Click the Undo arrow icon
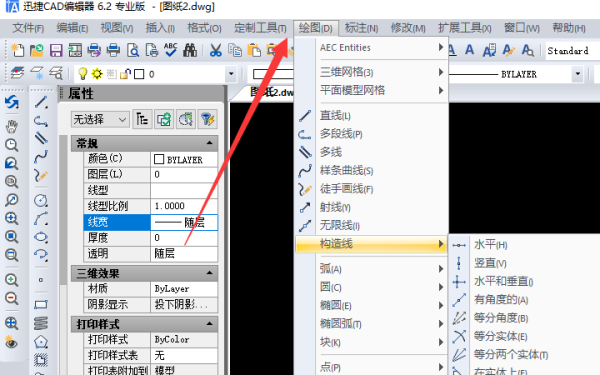 click(x=11, y=102)
